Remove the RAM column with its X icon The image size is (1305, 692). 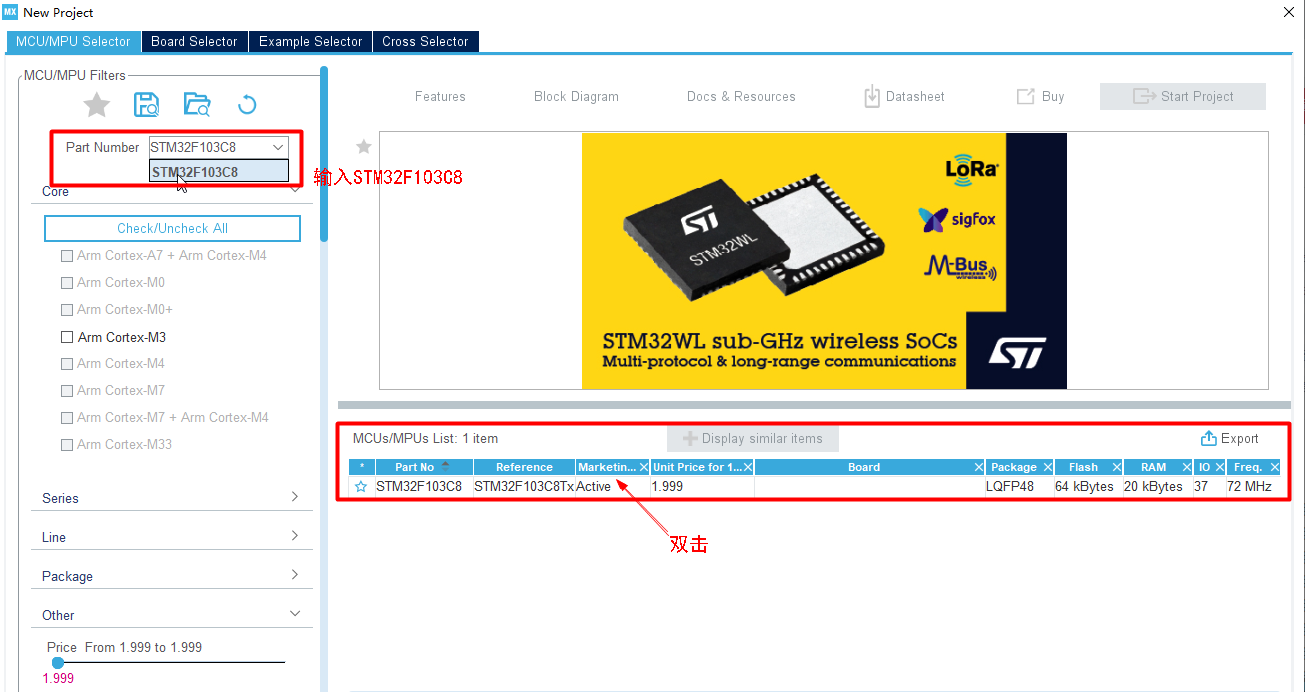coord(1186,467)
